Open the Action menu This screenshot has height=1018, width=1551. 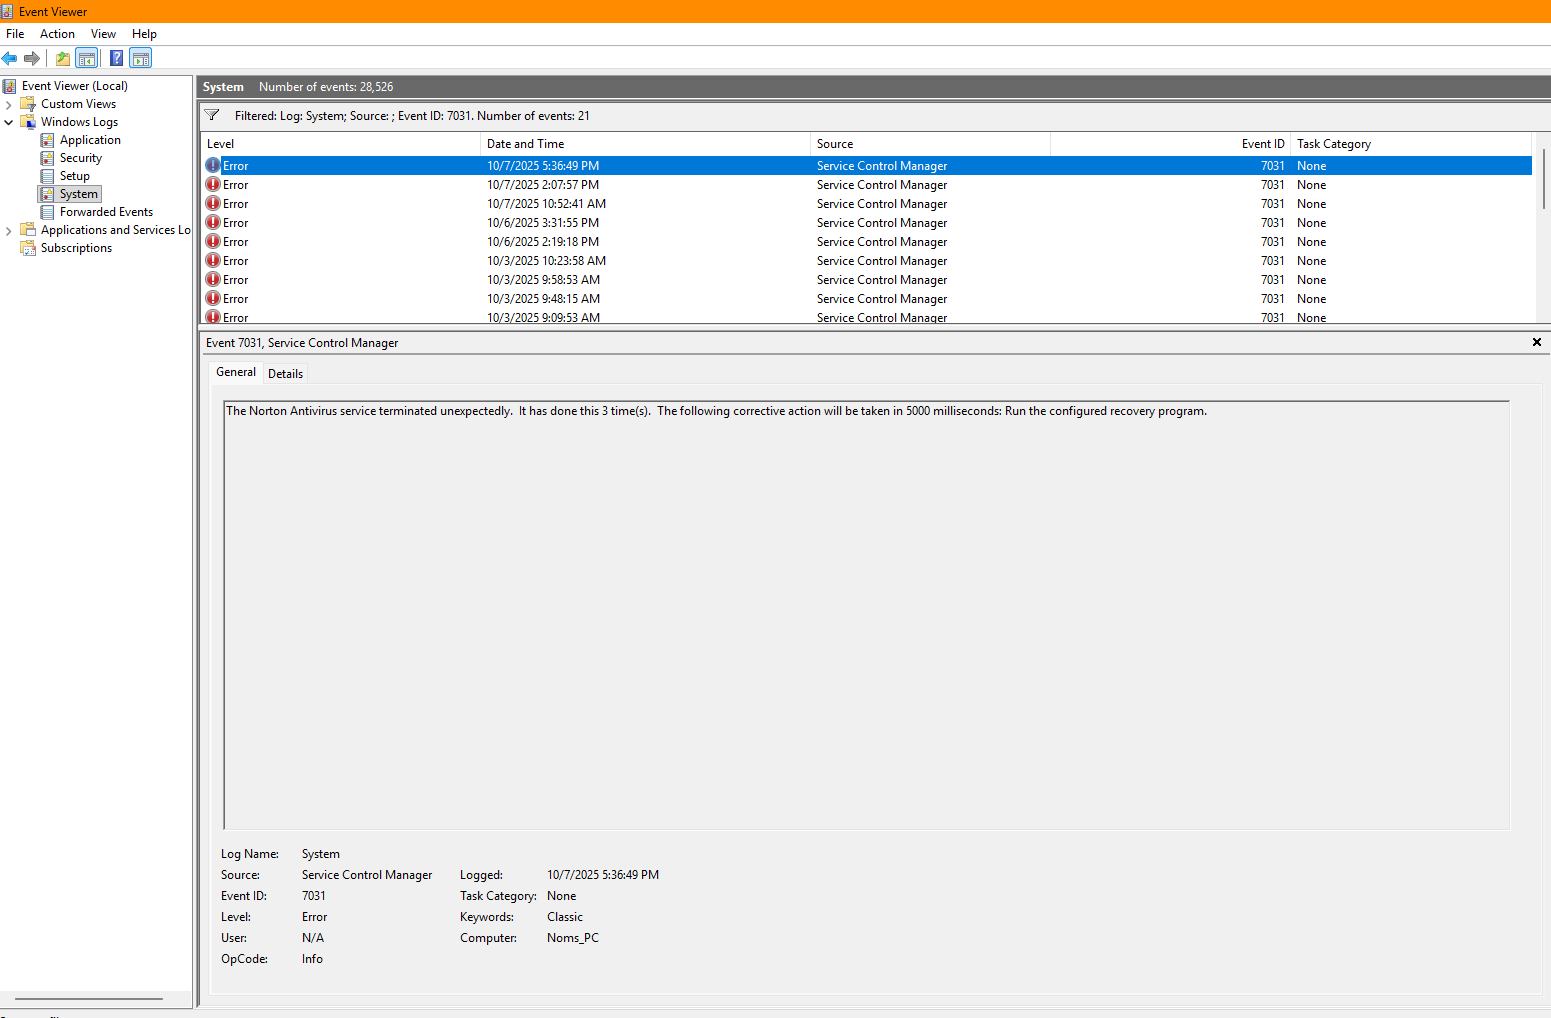[57, 34]
